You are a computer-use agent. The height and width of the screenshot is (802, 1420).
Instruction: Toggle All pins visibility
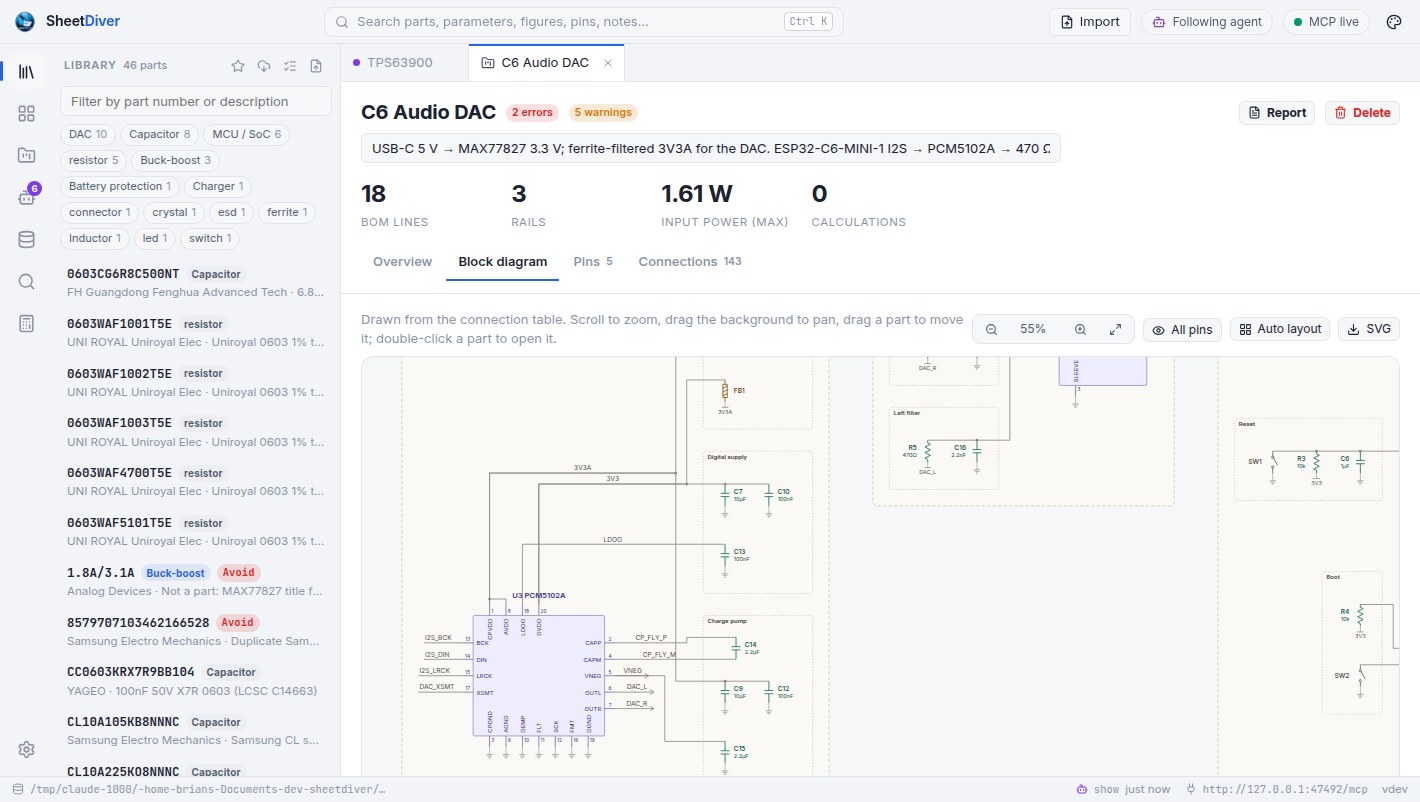point(1182,329)
